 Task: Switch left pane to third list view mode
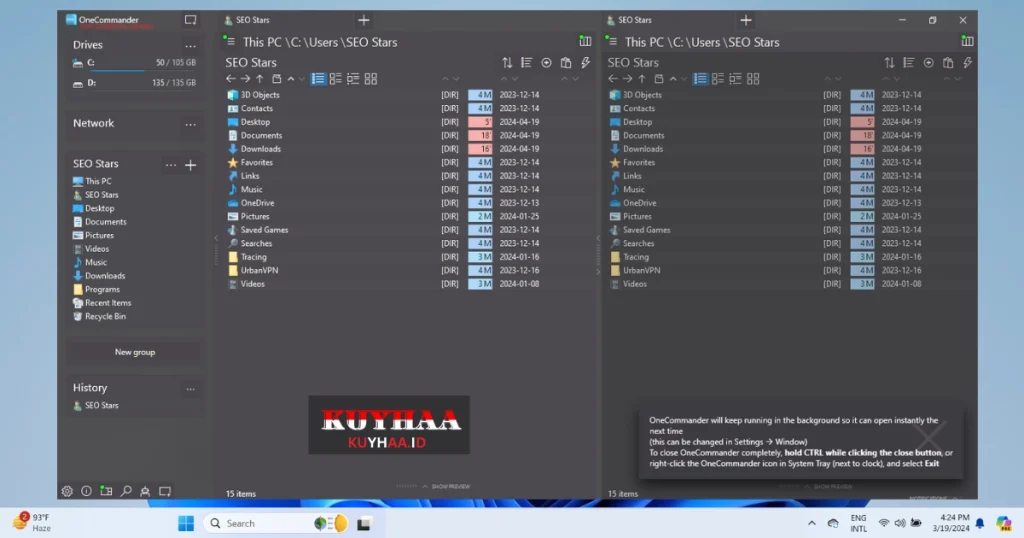coord(353,79)
